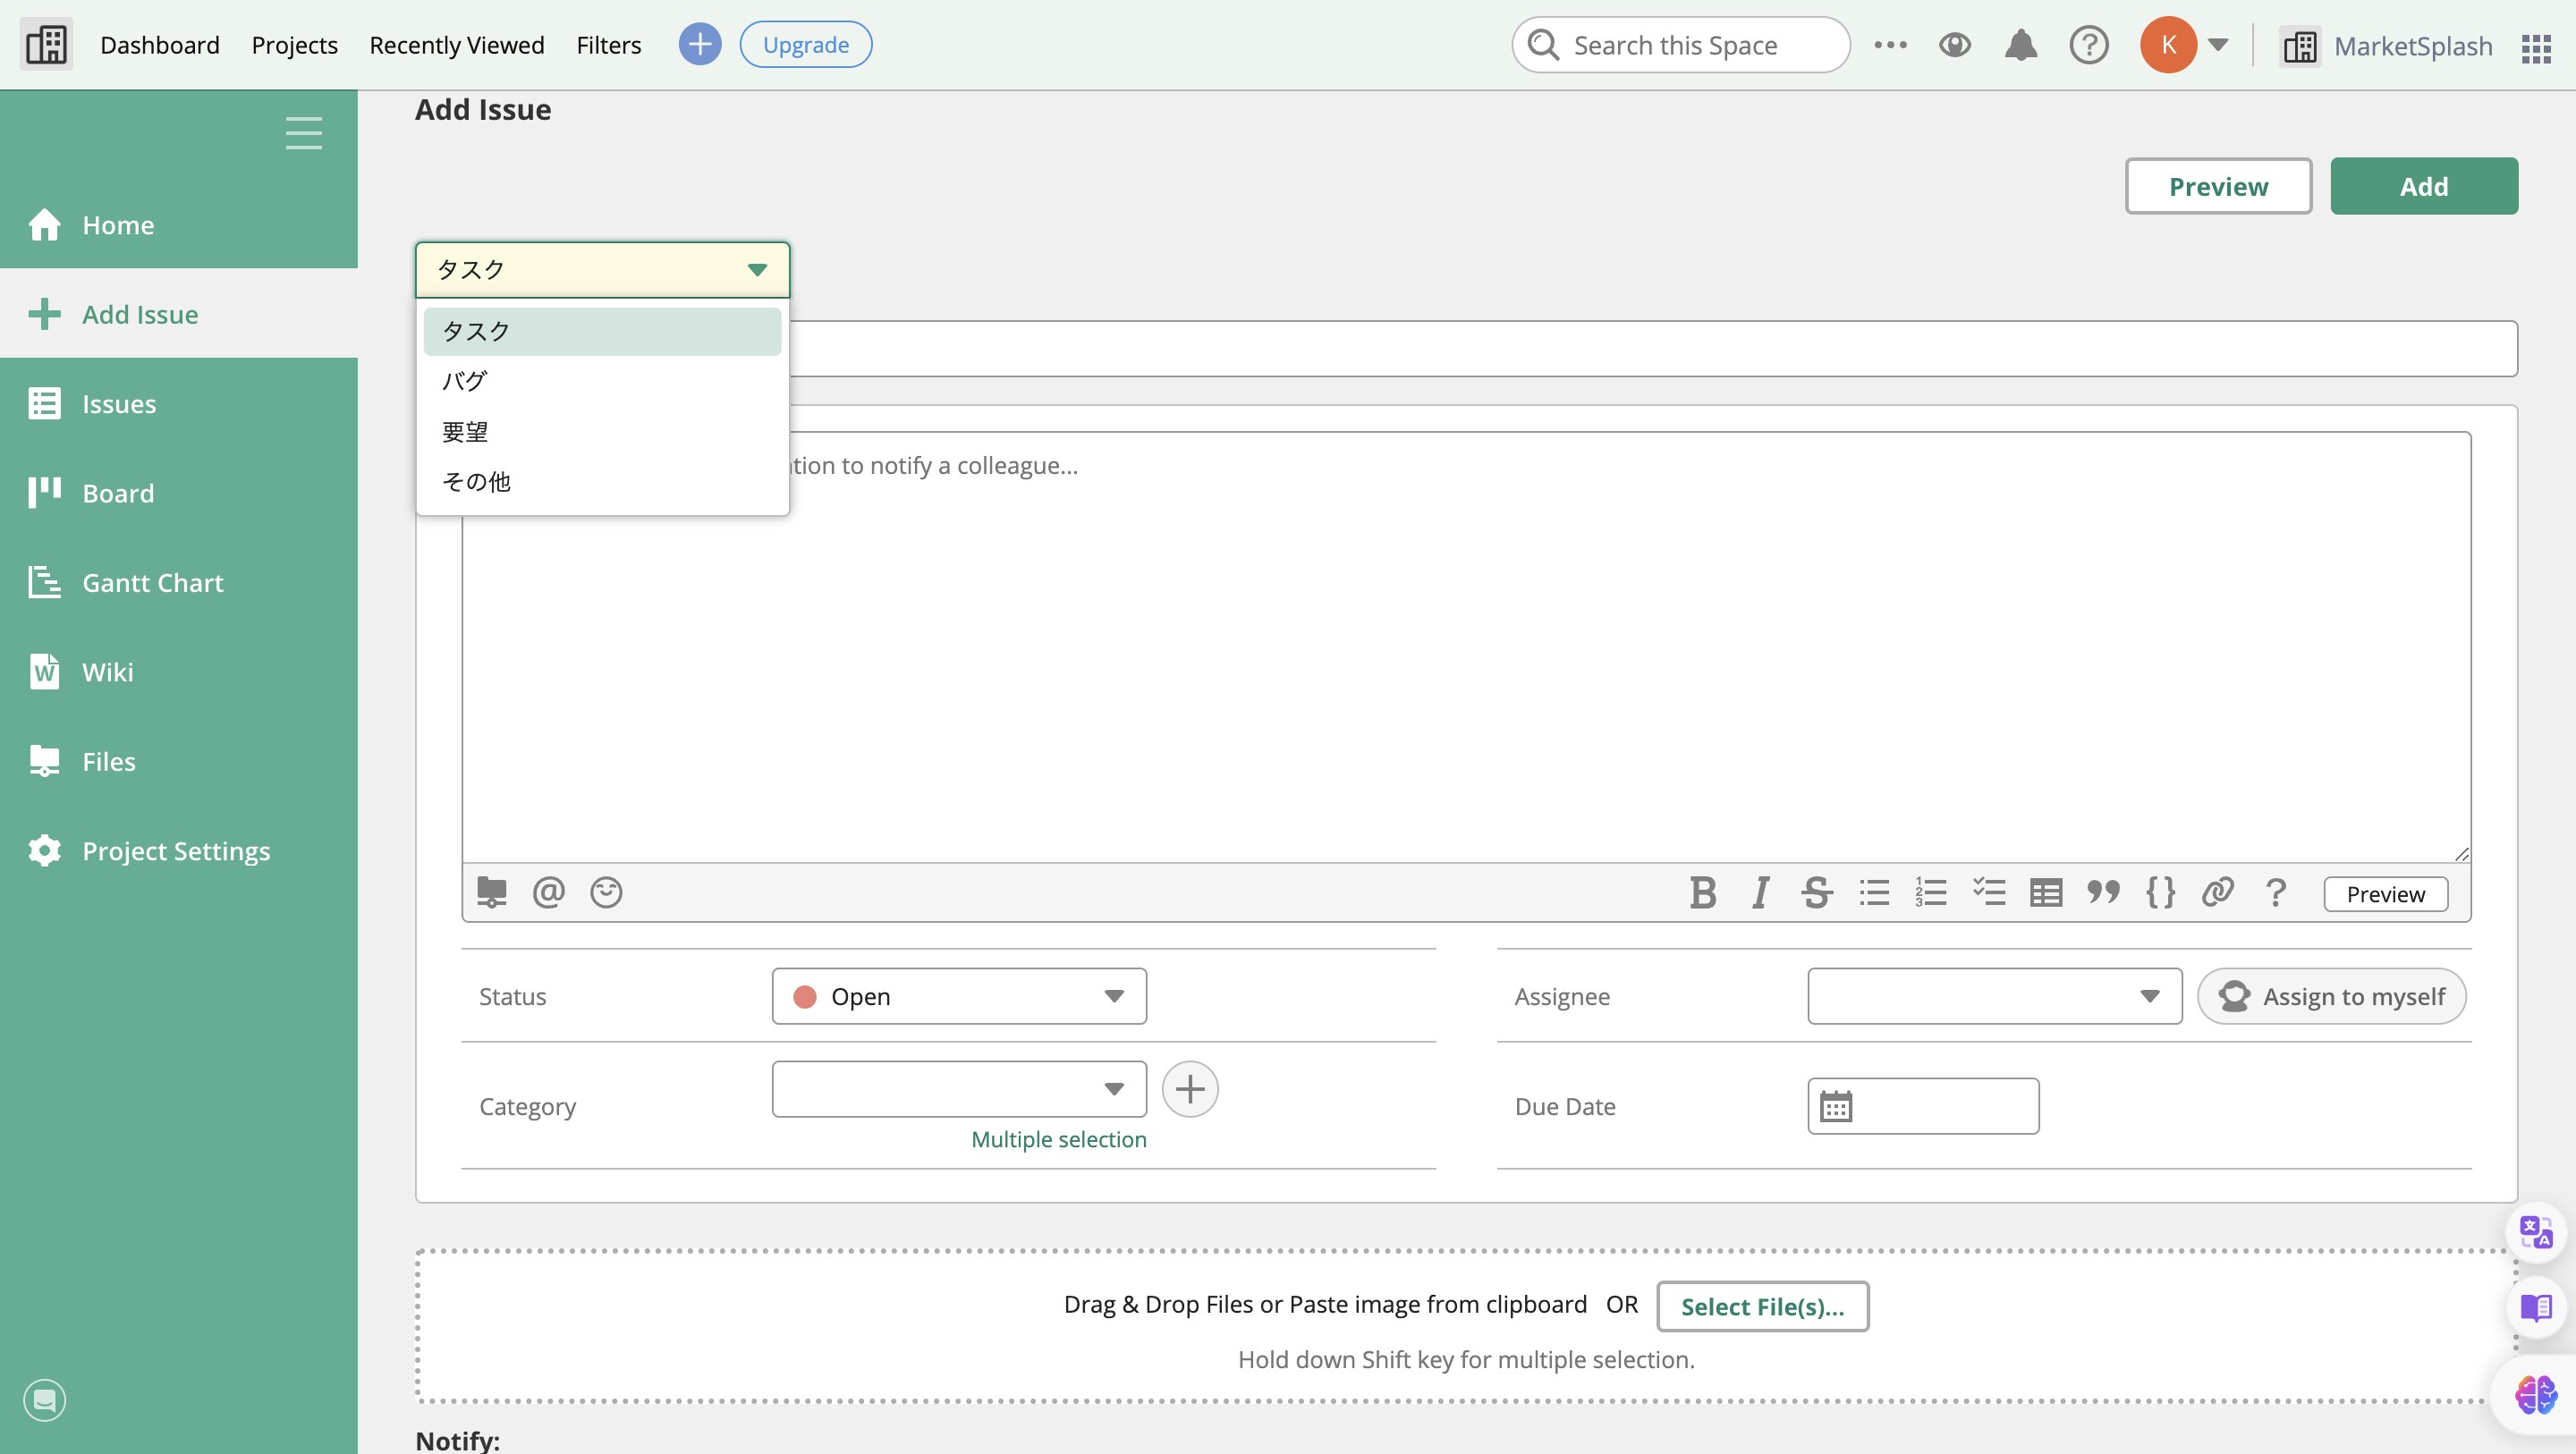Open the Category dropdown
Screen dimensions: 2576x1454
(x=958, y=1089)
